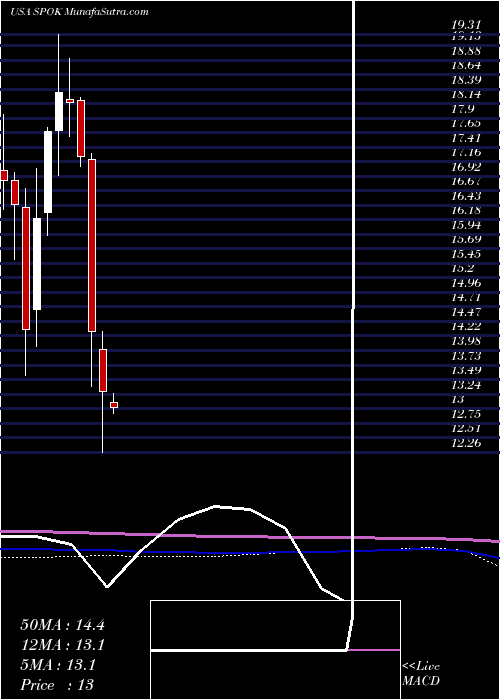Click the last small red candle near 13
The image size is (500, 700).
click(x=114, y=405)
